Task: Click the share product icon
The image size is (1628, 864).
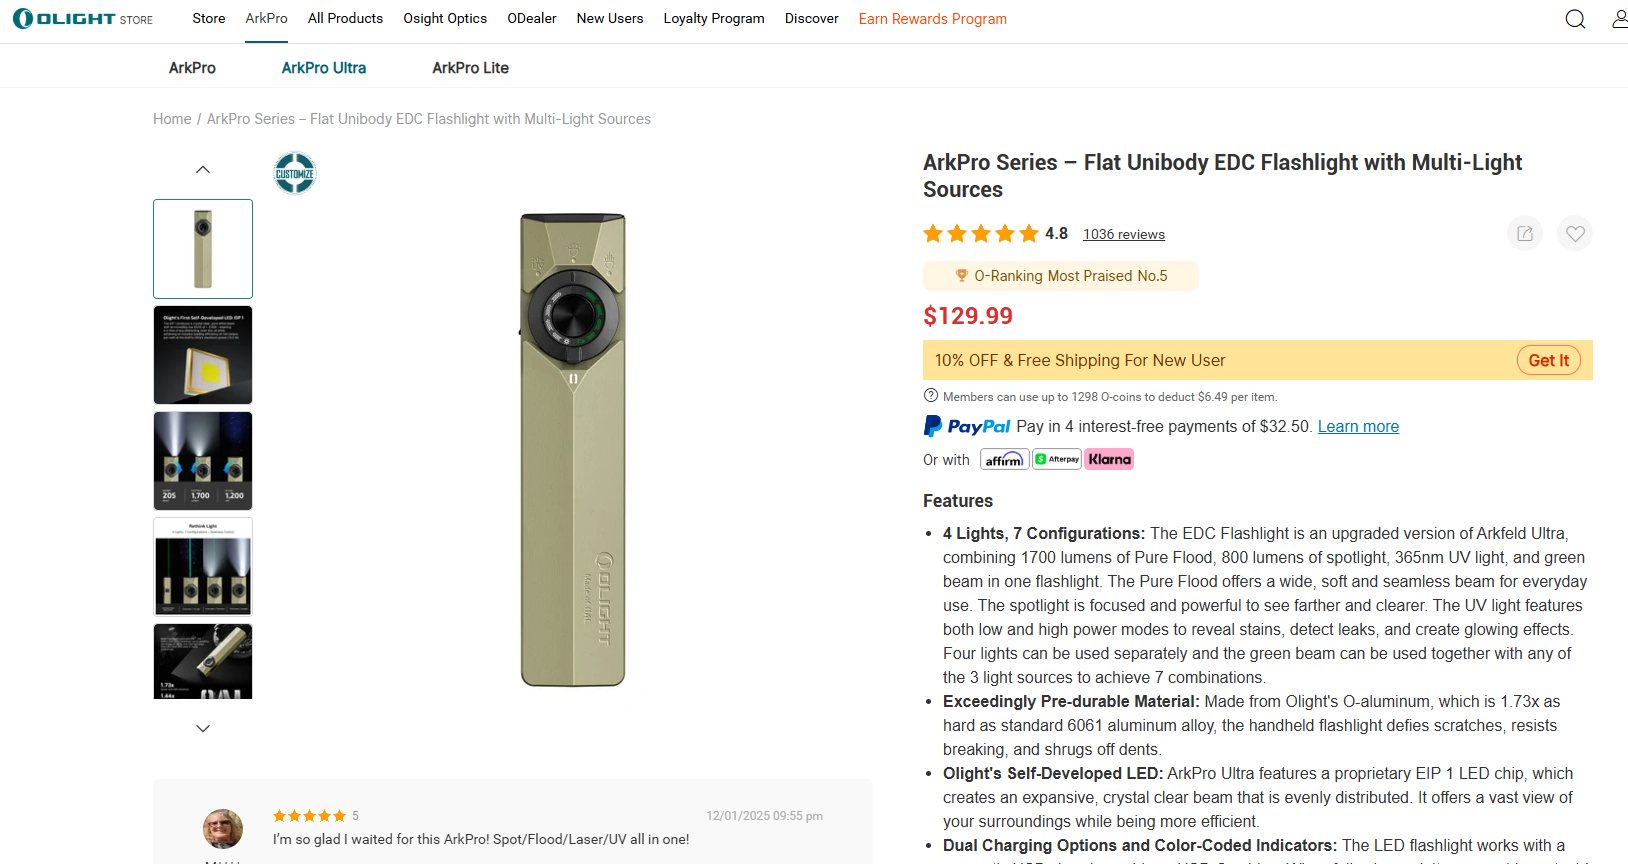Action: (1525, 233)
